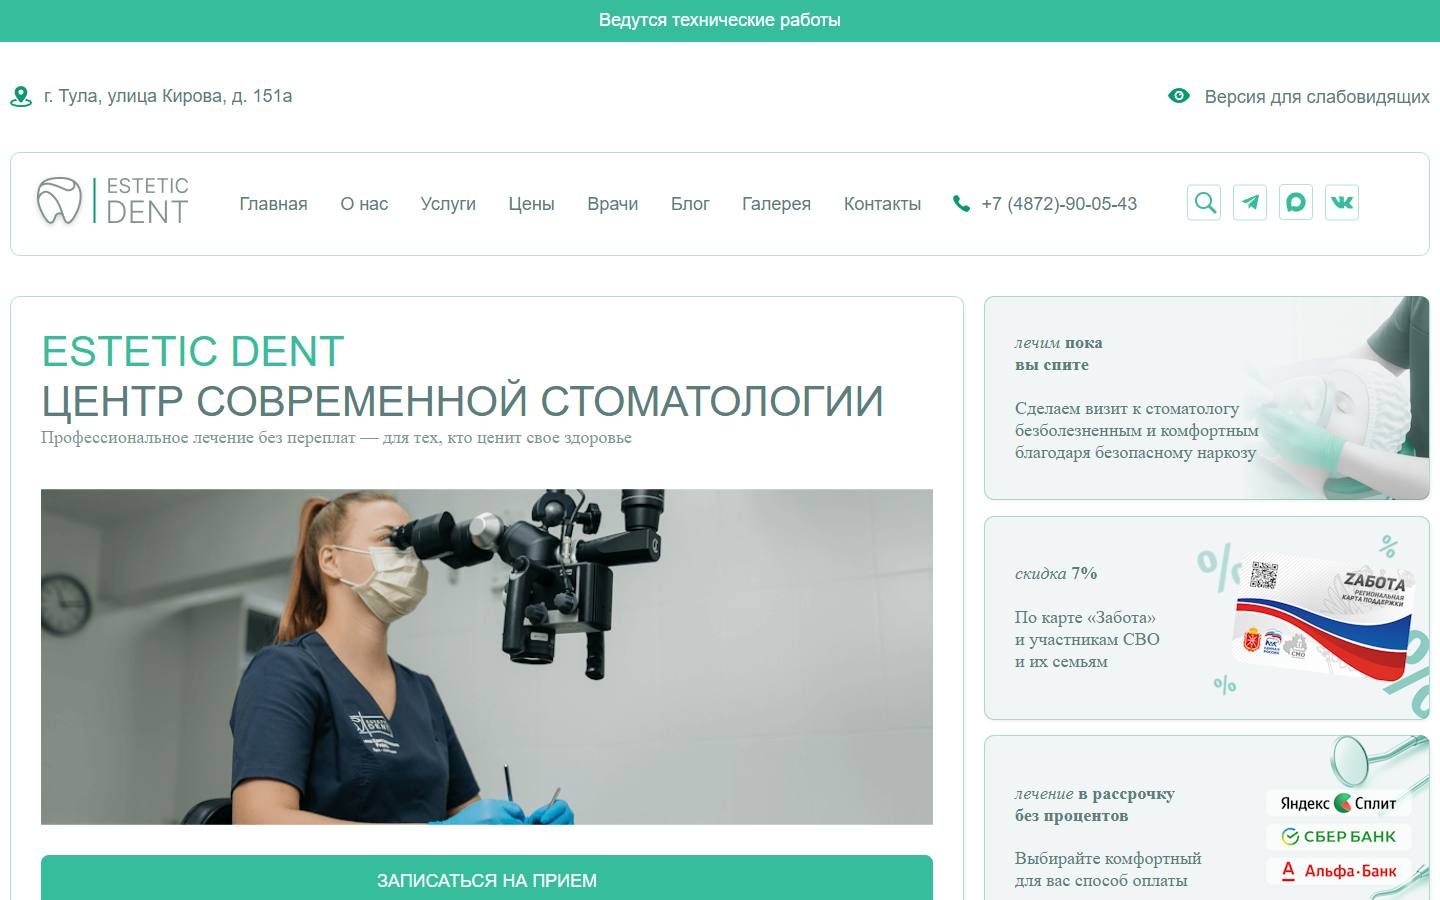Click heading ЦЕНТР СОВРЕМЕННОЙ СТОМАТОЛОГИИ
The height and width of the screenshot is (900, 1440).
463,402
